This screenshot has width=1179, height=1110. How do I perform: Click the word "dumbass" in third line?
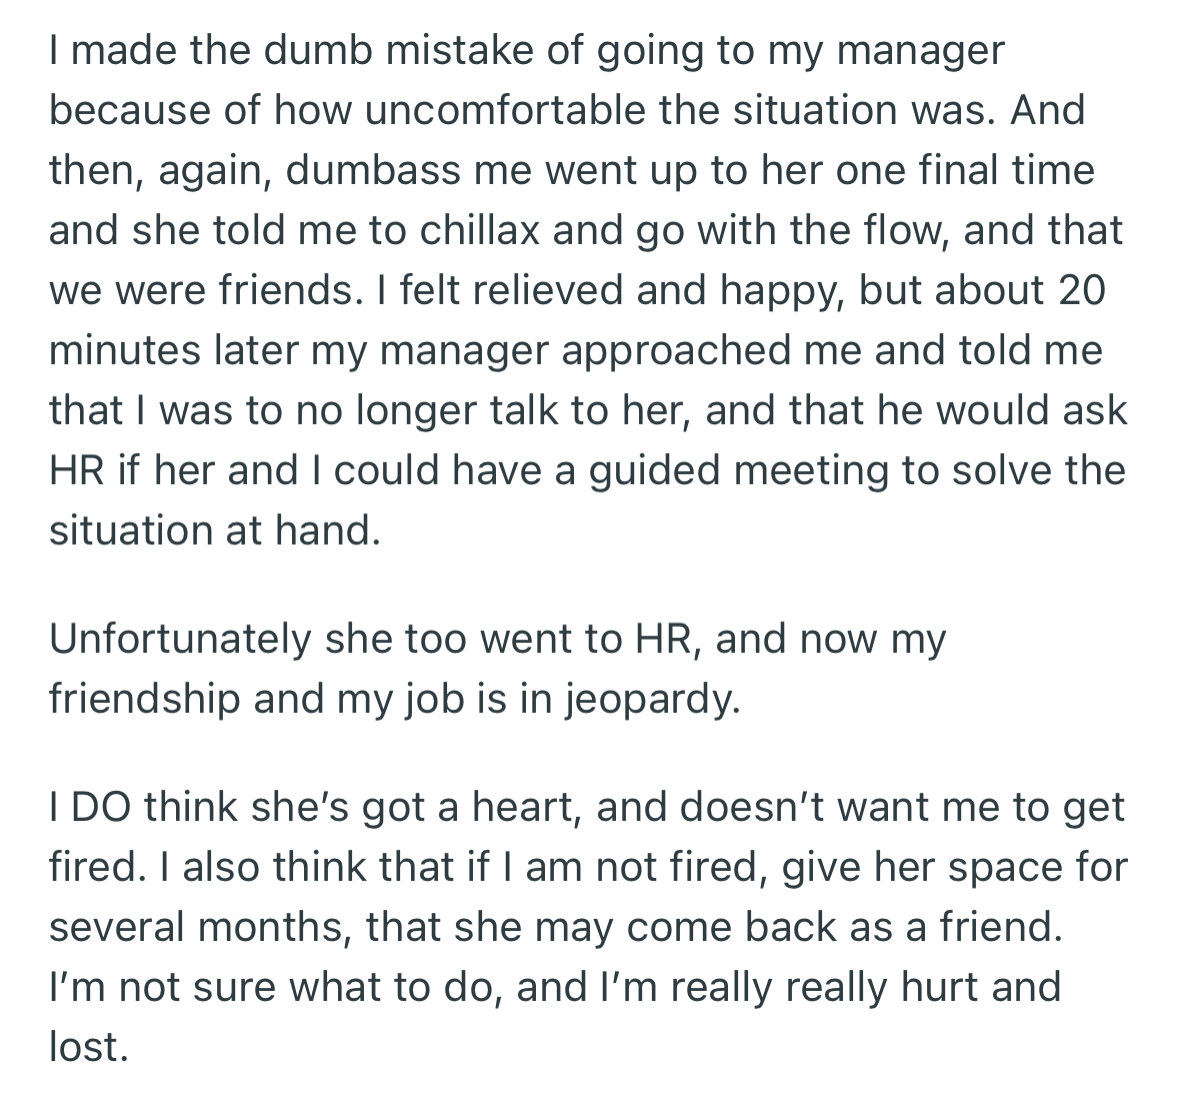[373, 171]
